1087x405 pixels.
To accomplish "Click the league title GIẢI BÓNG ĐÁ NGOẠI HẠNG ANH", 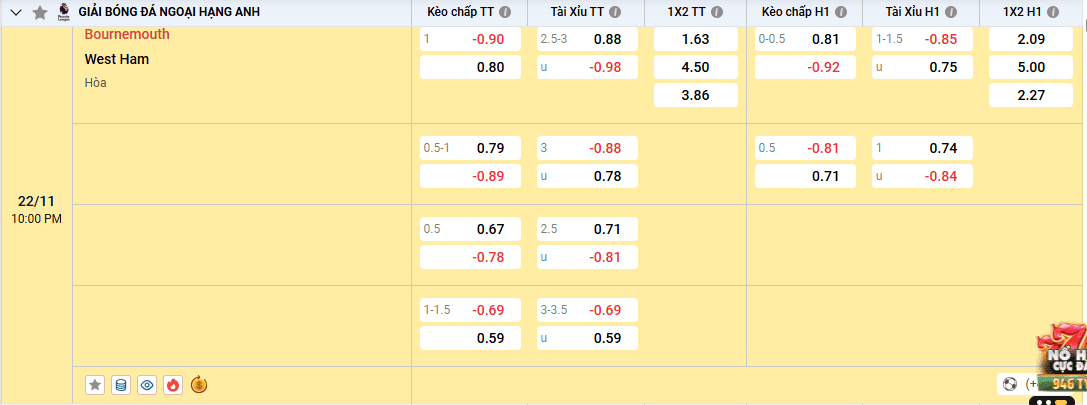I will point(169,12).
